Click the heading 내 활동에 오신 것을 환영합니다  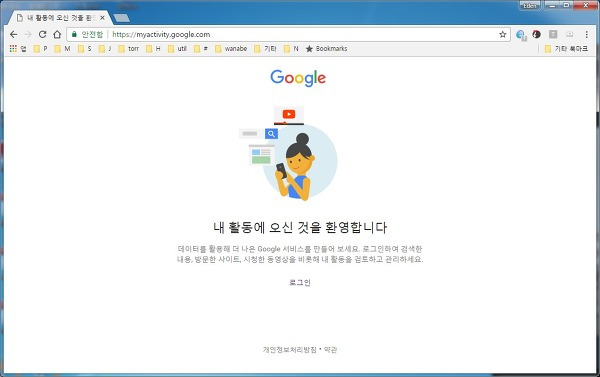coord(300,227)
